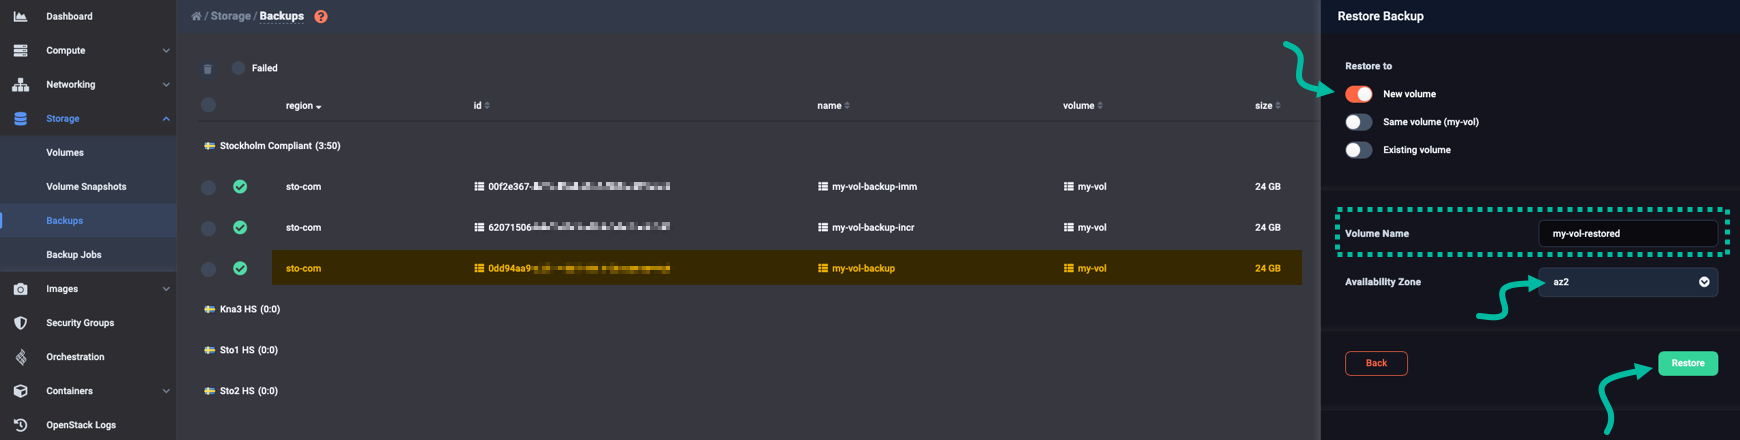This screenshot has height=440, width=1740.
Task: Click Storage link in breadcrumb
Action: coord(230,16)
